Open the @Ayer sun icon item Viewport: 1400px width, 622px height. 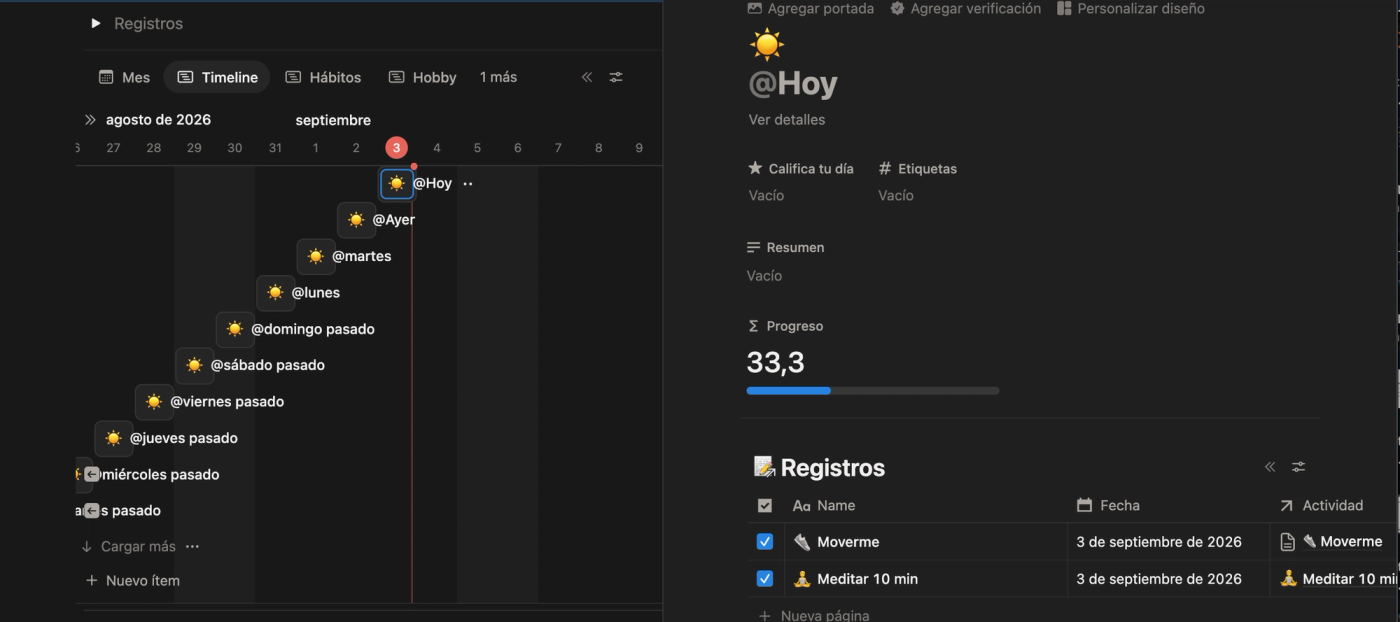coord(356,220)
